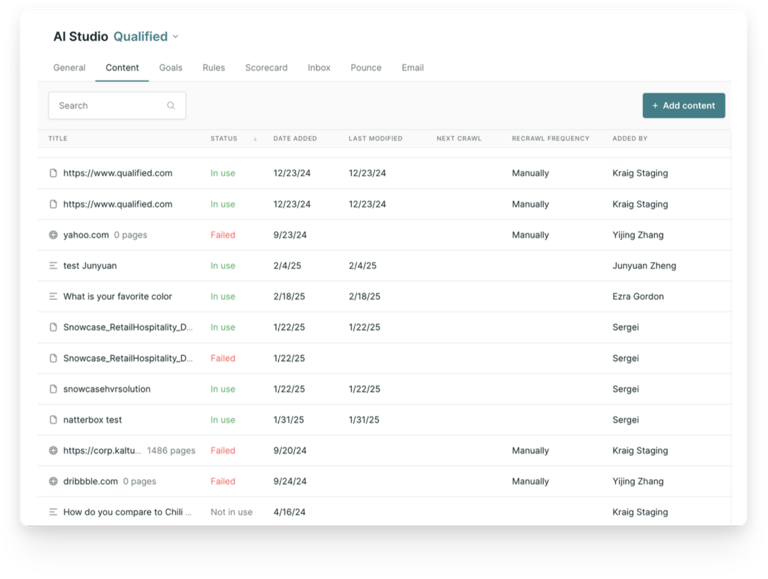Image resolution: width=768 pixels, height=579 pixels.
Task: Click the globe icon for yahoo.com
Action: tap(53, 235)
